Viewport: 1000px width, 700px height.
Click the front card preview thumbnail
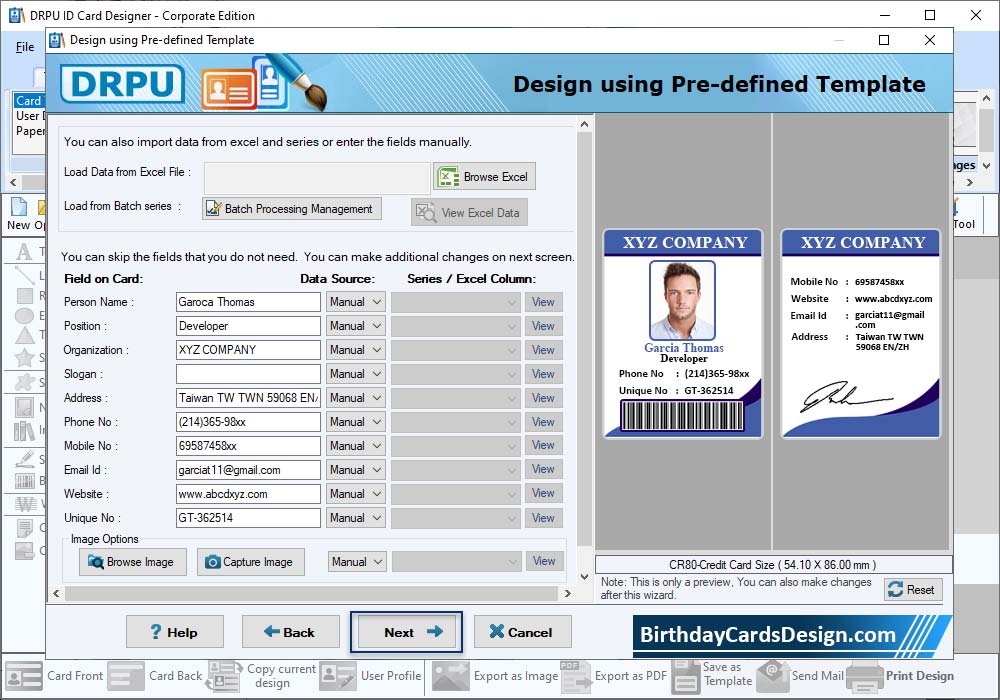(x=683, y=334)
